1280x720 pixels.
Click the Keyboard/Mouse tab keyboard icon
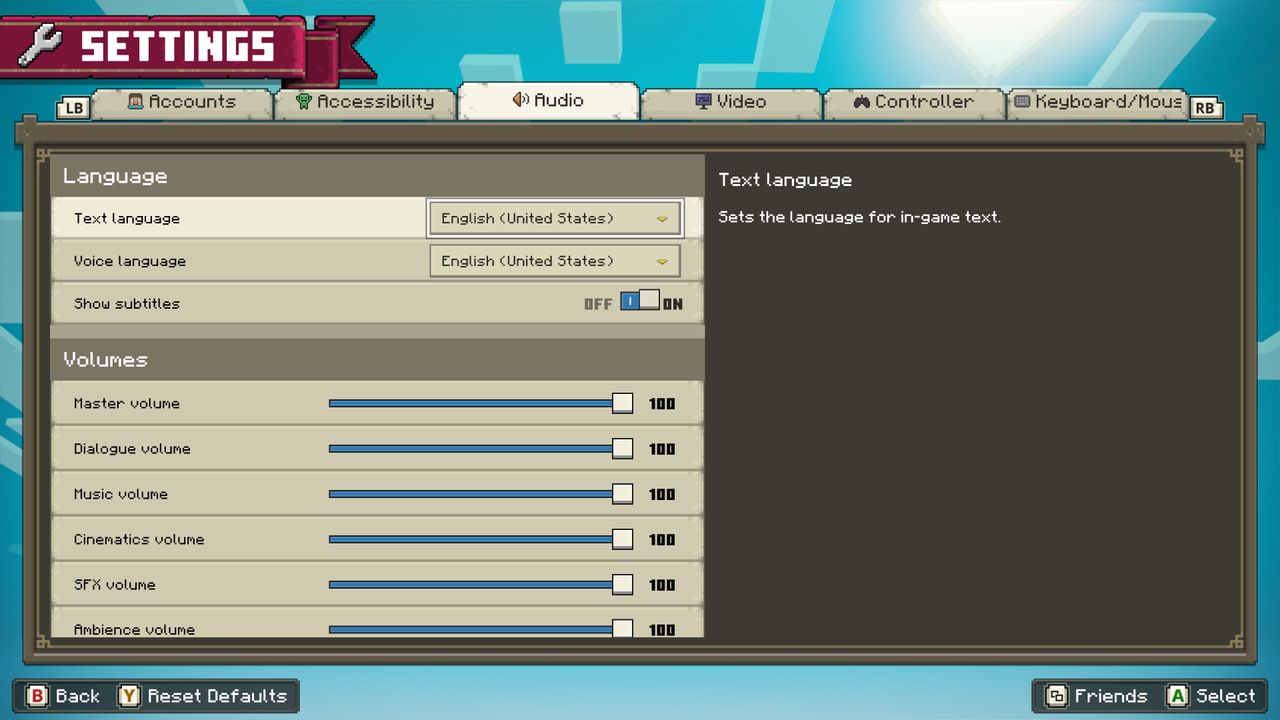pos(1022,101)
